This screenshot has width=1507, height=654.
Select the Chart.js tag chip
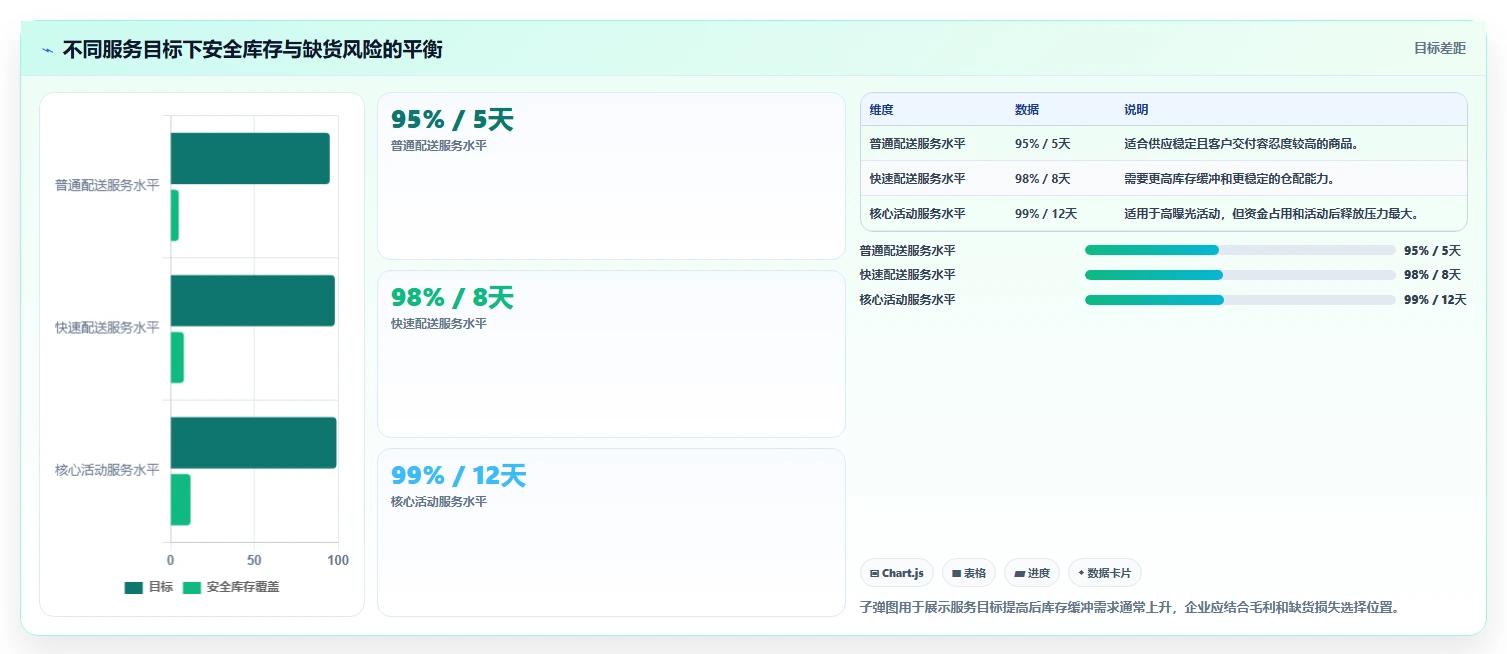[x=897, y=573]
